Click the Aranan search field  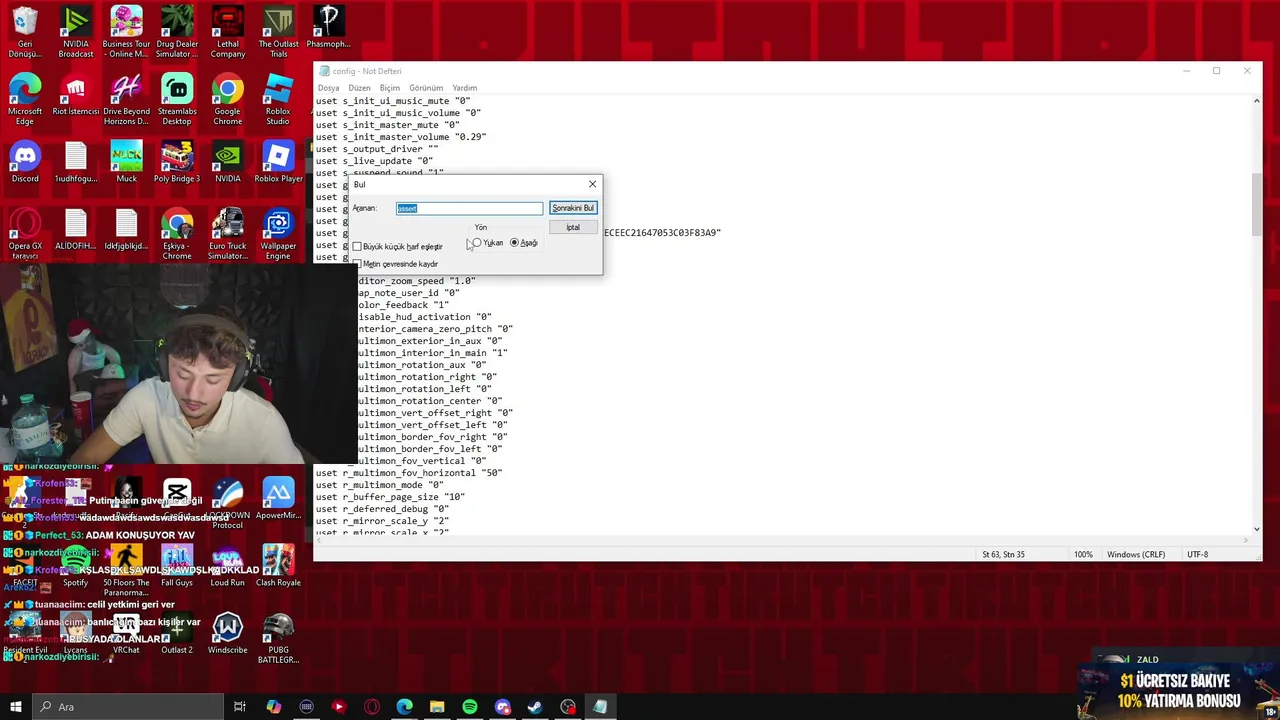tap(470, 208)
